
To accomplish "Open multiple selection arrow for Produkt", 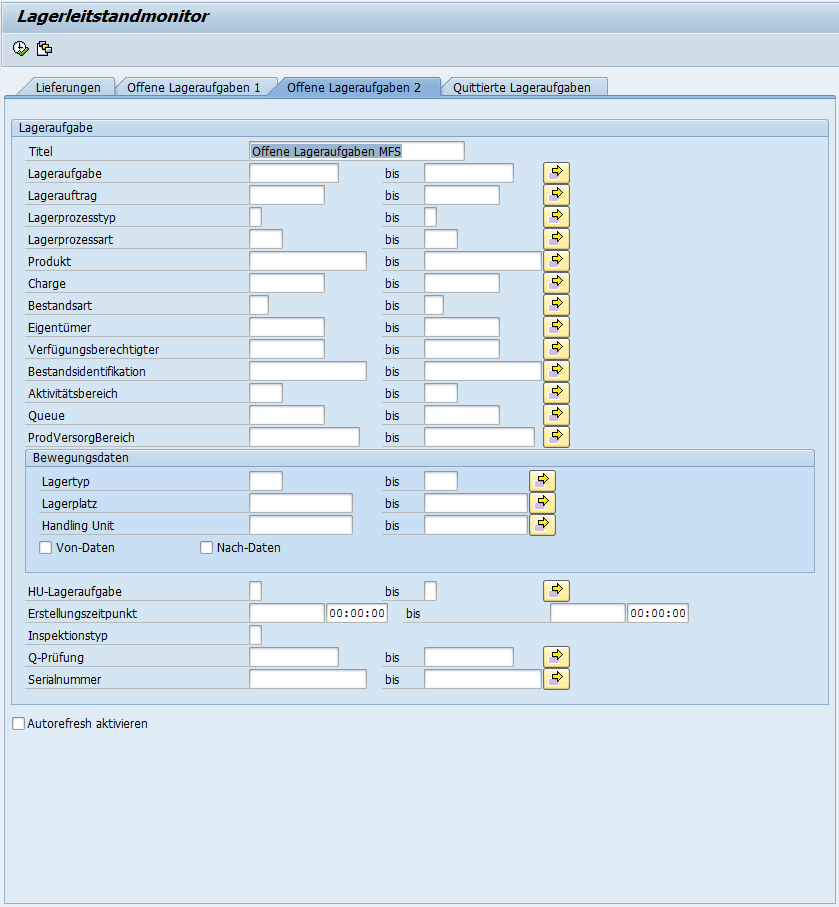I will 556,261.
